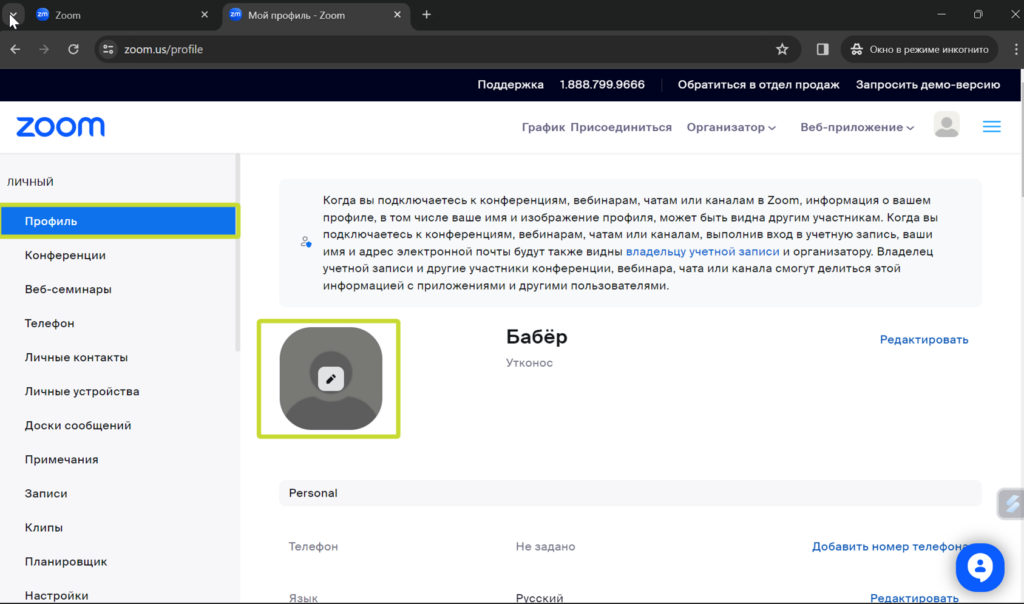Open the Chrome three-dot menu
This screenshot has height=604, width=1024.
tap(1016, 49)
